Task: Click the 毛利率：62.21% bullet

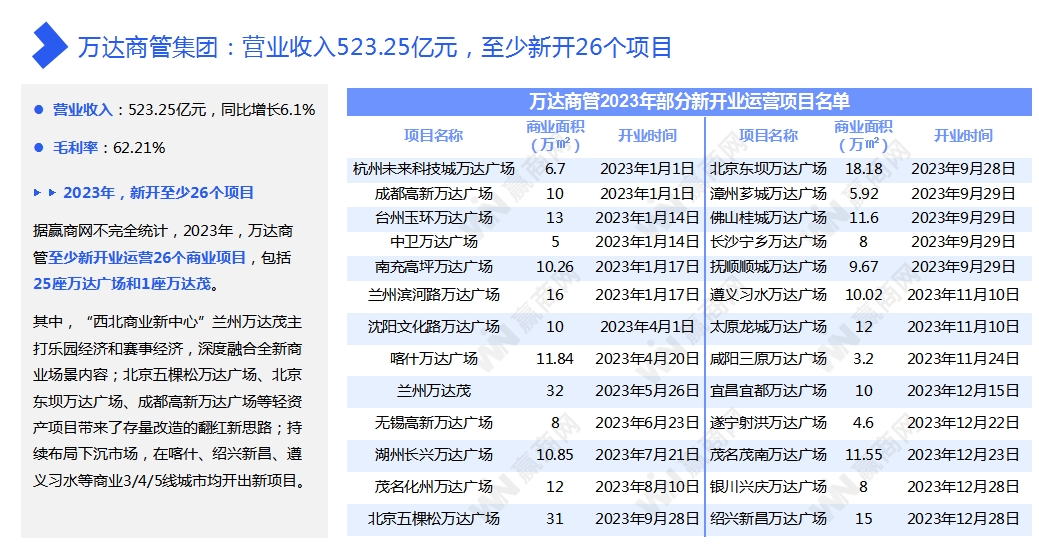Action: click(109, 148)
